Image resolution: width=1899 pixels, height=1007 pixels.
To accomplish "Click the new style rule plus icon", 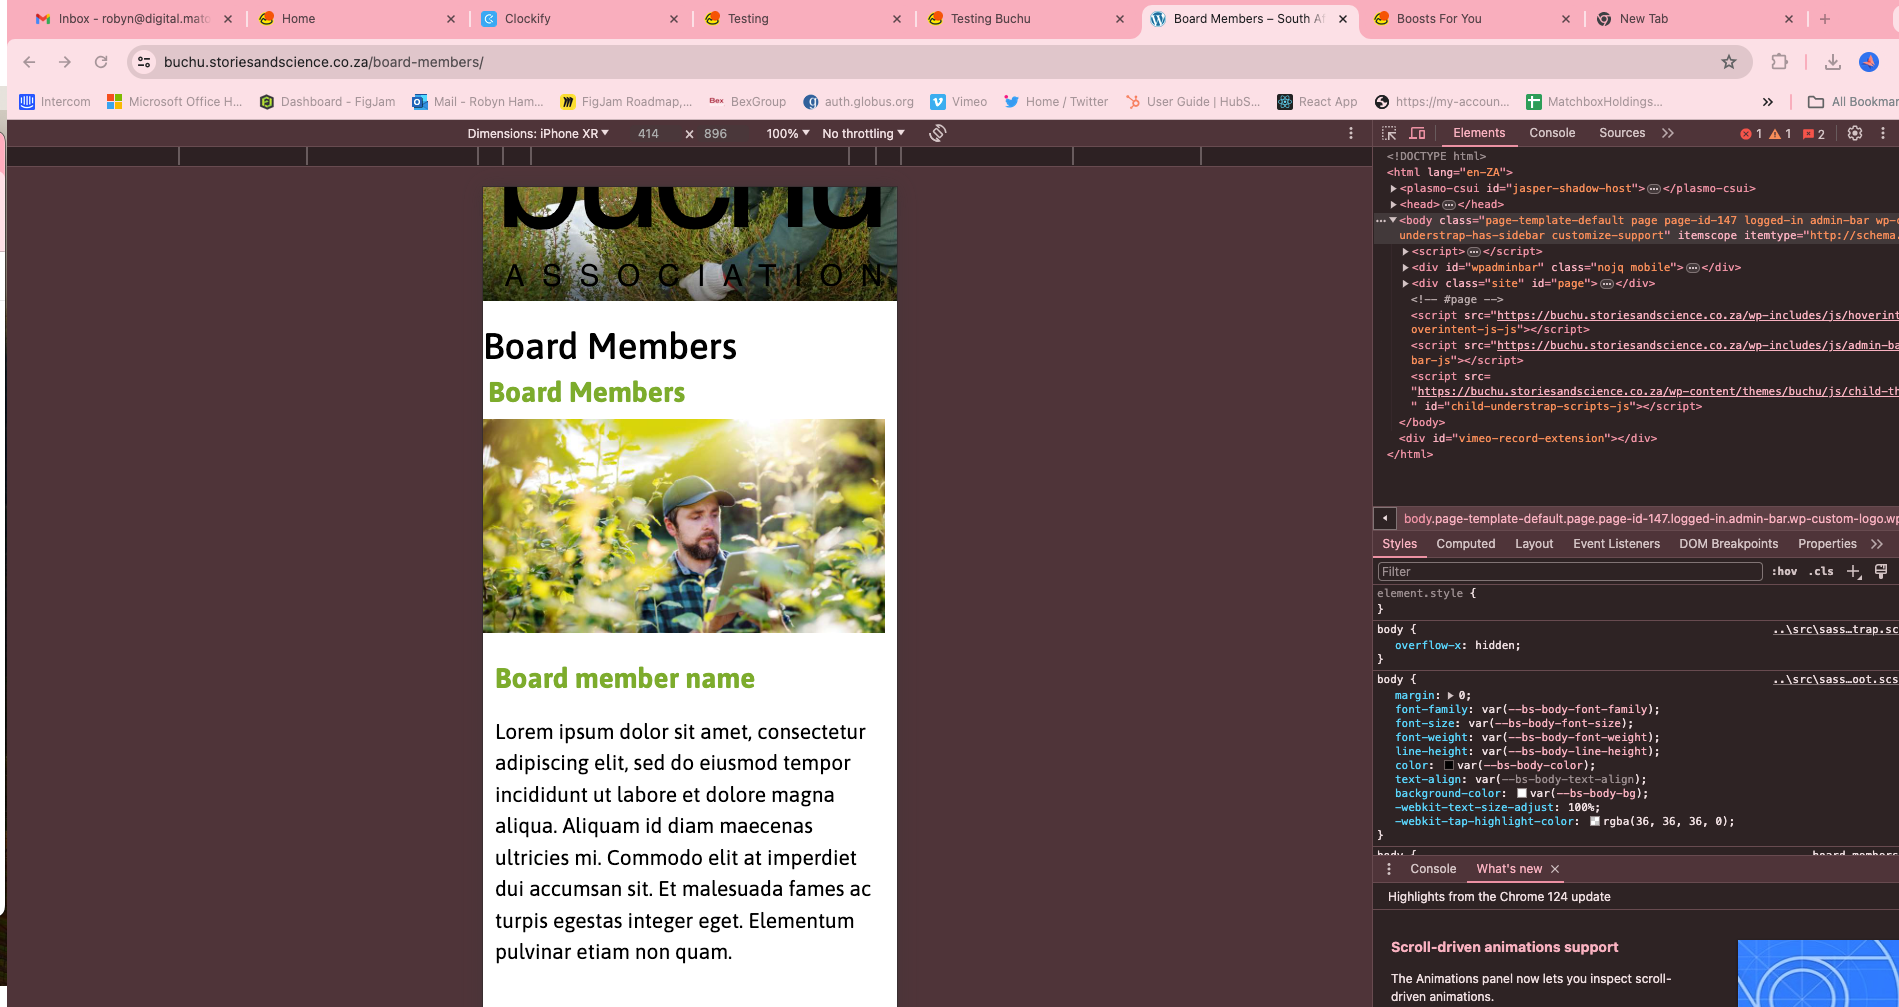I will 1853,571.
